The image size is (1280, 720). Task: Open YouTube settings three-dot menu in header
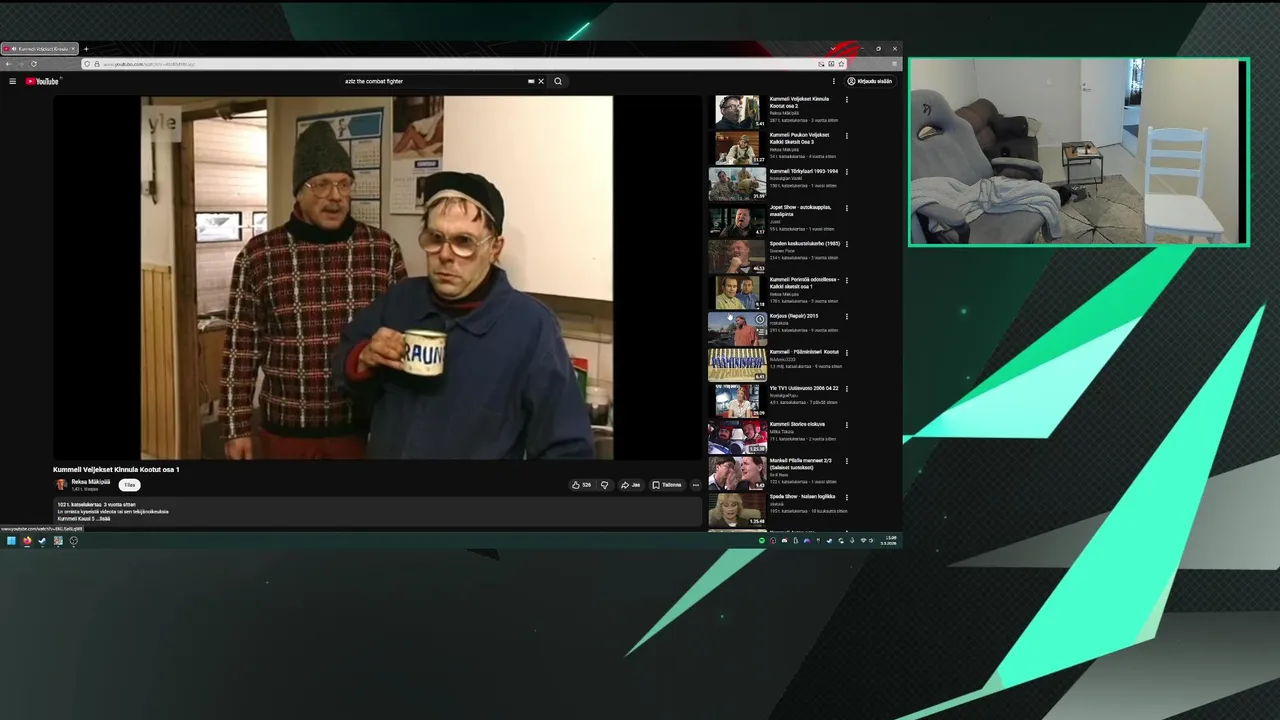tap(834, 81)
